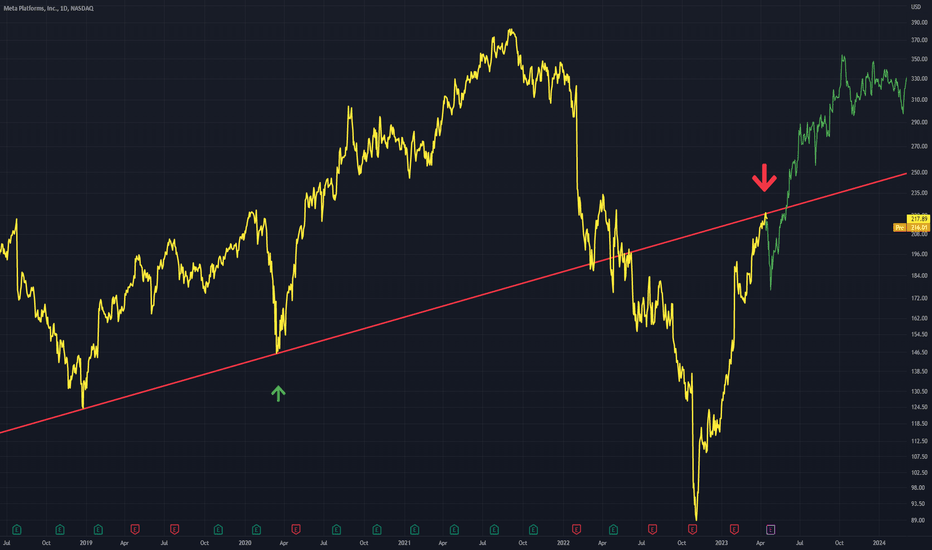Click the chart title 'Meta Platforms, Inc., 1D, NASDAQ'

[48, 8]
